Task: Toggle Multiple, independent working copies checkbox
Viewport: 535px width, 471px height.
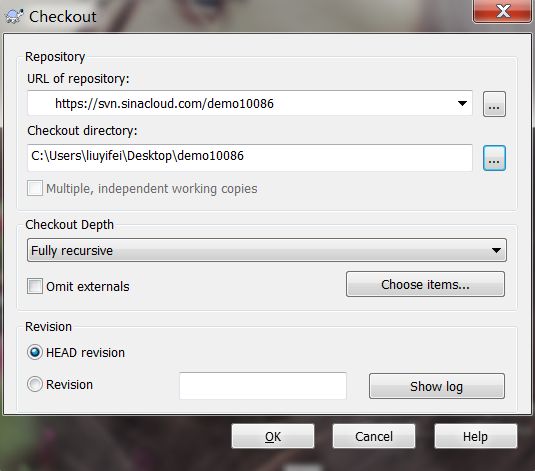Action: [35, 188]
